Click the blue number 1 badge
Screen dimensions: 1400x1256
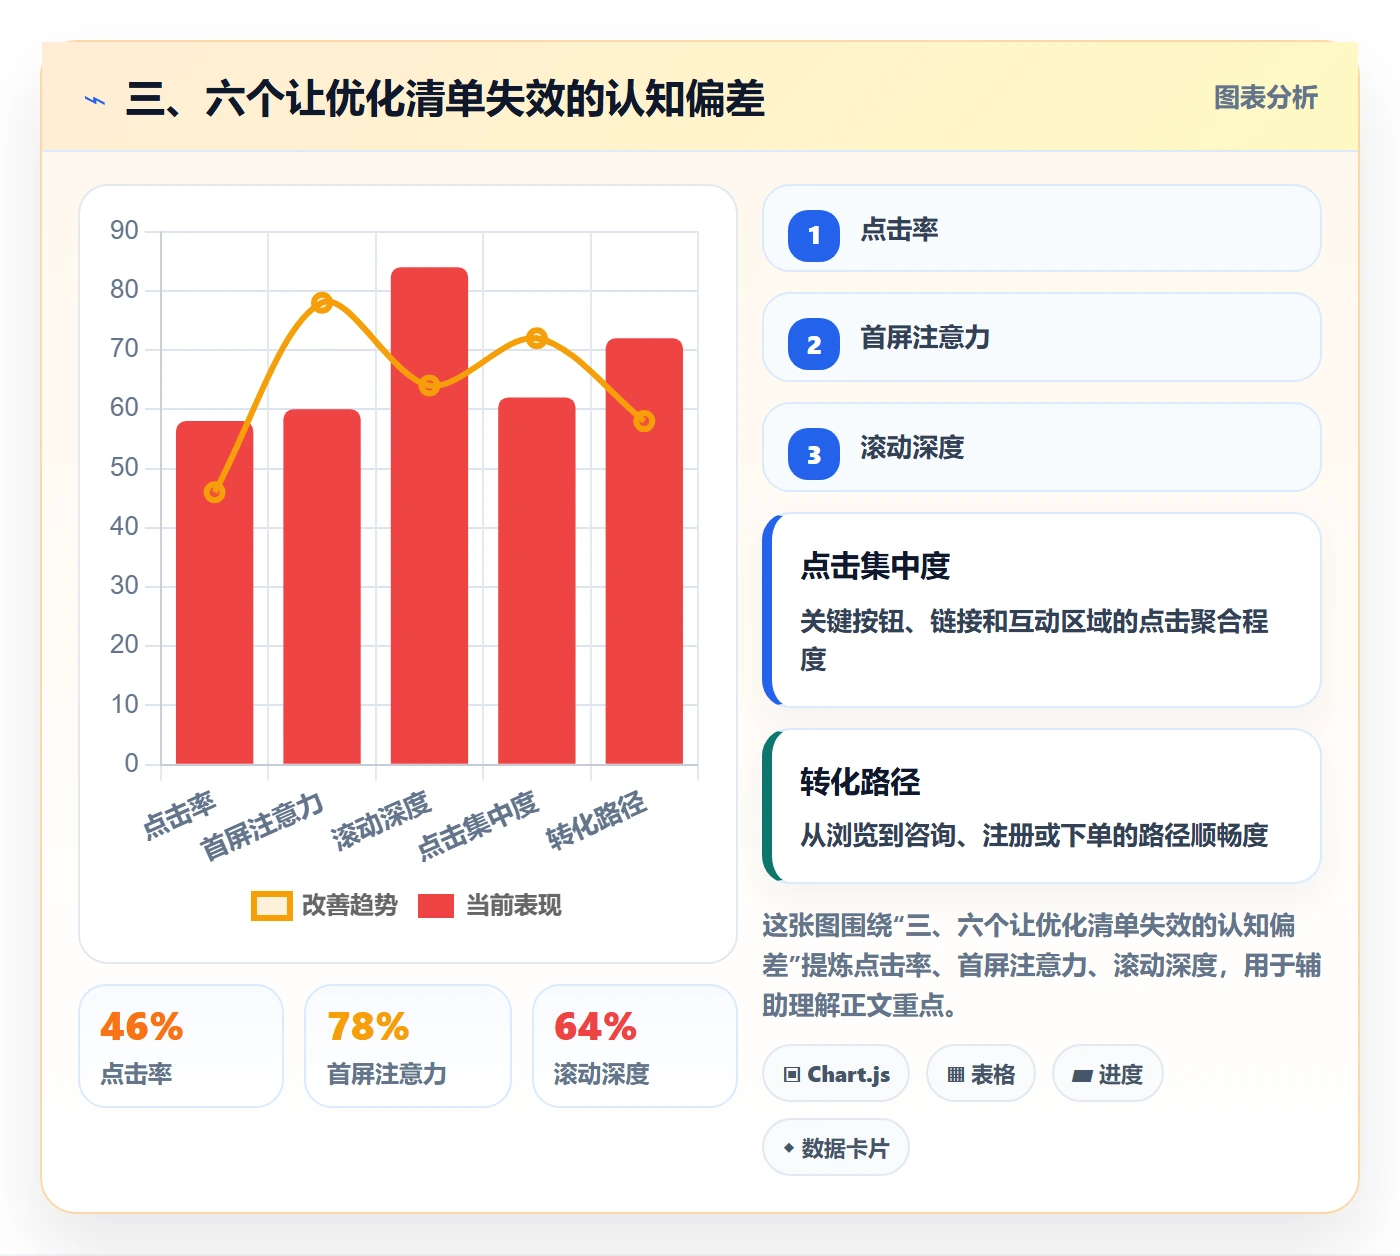[814, 235]
